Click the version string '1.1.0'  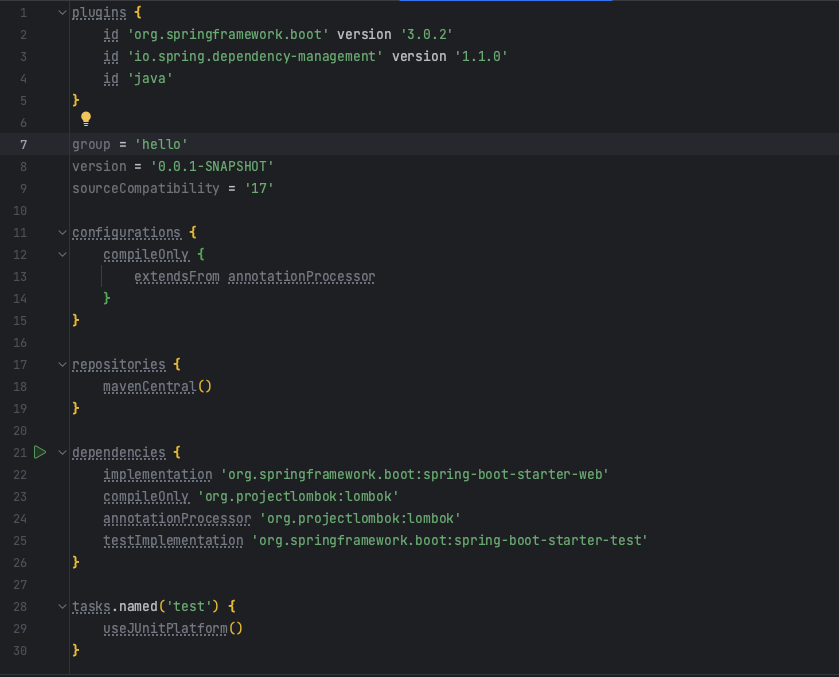click(x=481, y=56)
